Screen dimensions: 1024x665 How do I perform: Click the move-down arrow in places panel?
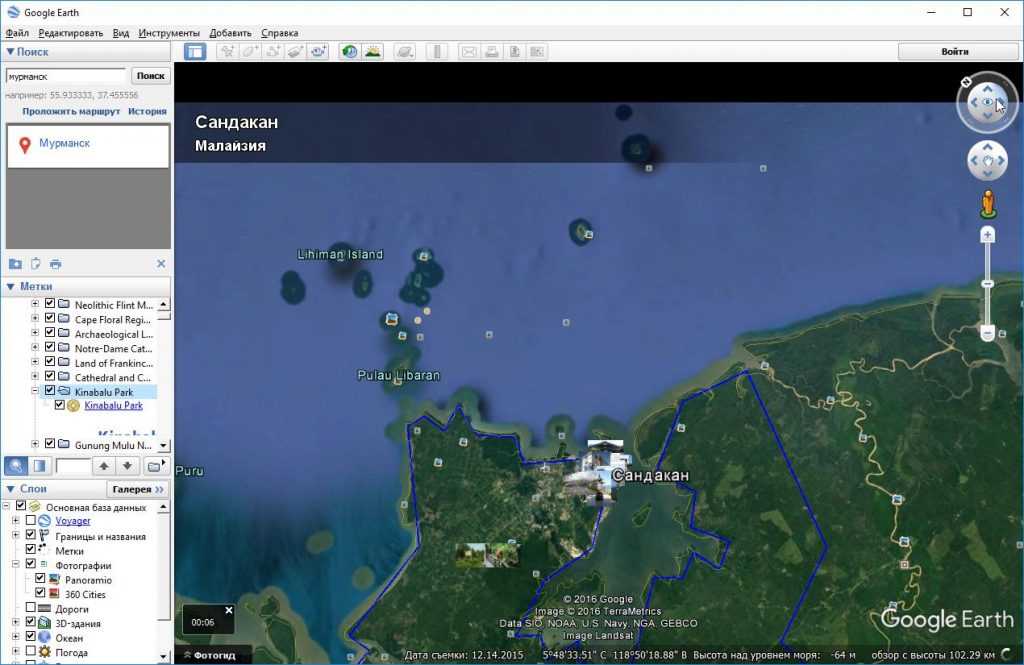point(127,466)
